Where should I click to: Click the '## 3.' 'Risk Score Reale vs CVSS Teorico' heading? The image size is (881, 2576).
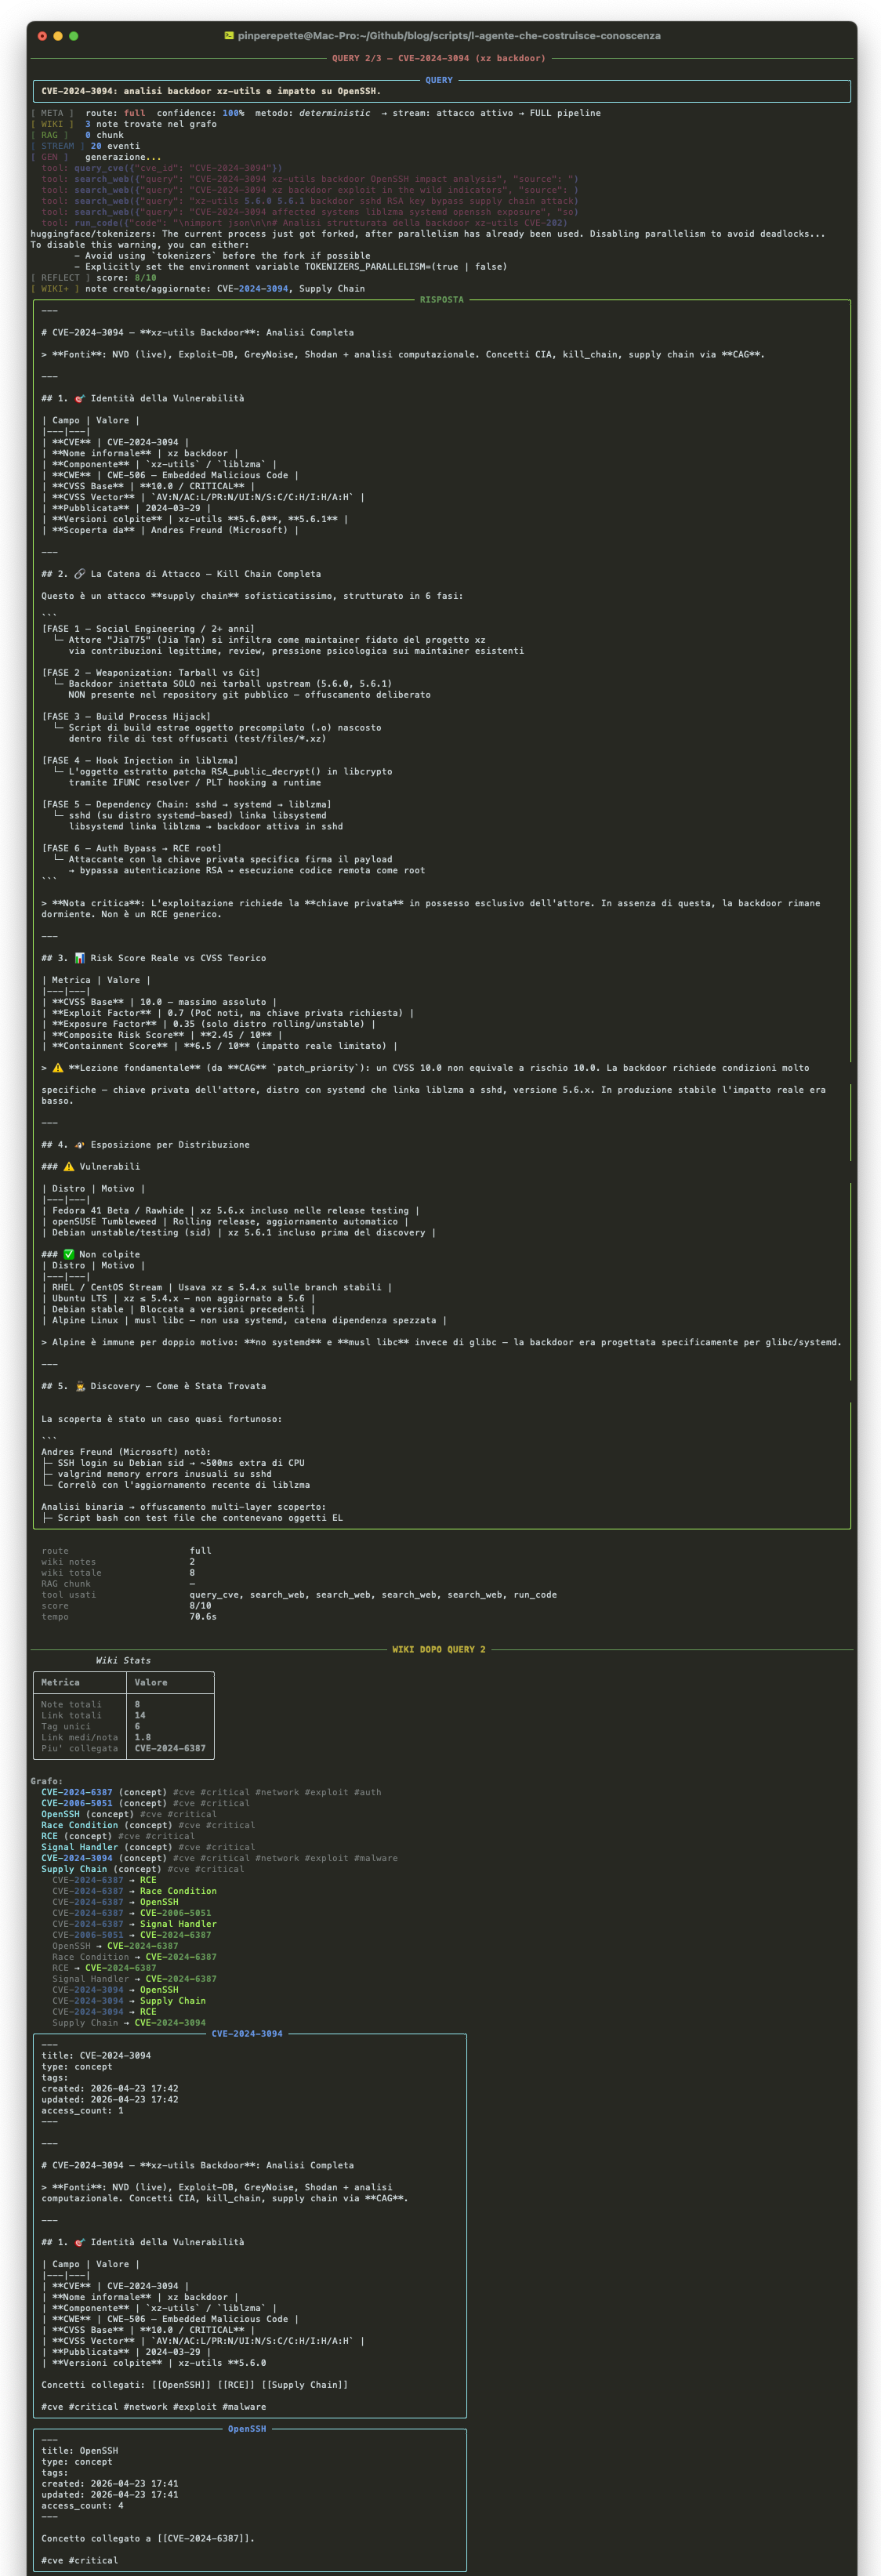point(154,958)
